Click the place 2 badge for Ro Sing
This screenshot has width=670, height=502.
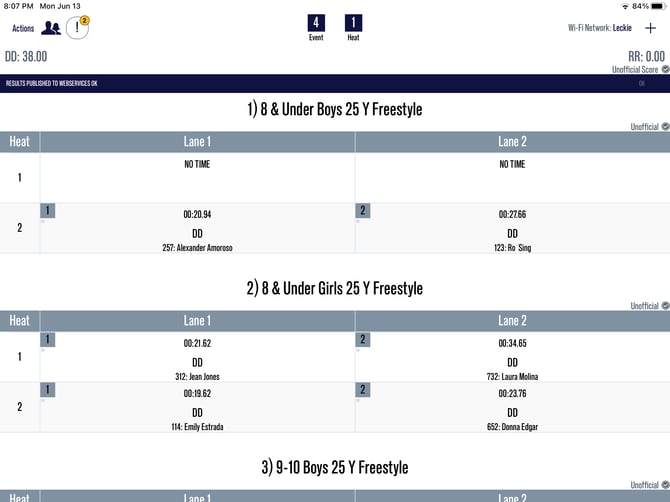coord(362,211)
